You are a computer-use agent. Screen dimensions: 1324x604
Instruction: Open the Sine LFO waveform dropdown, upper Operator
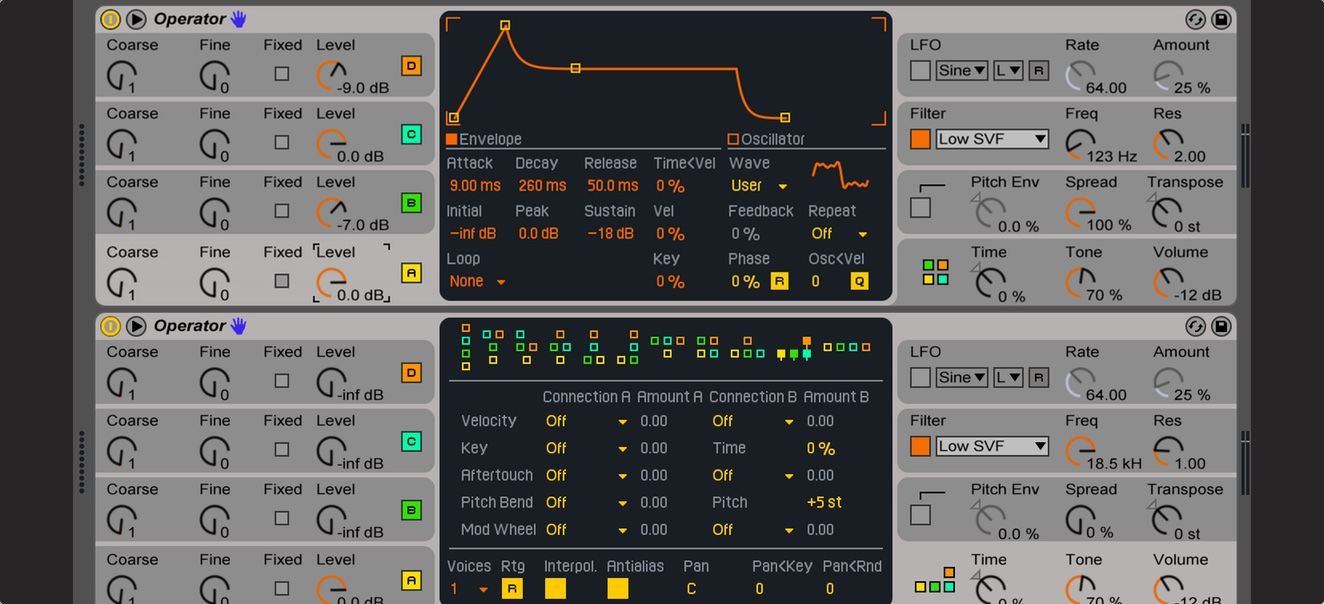click(x=962, y=70)
